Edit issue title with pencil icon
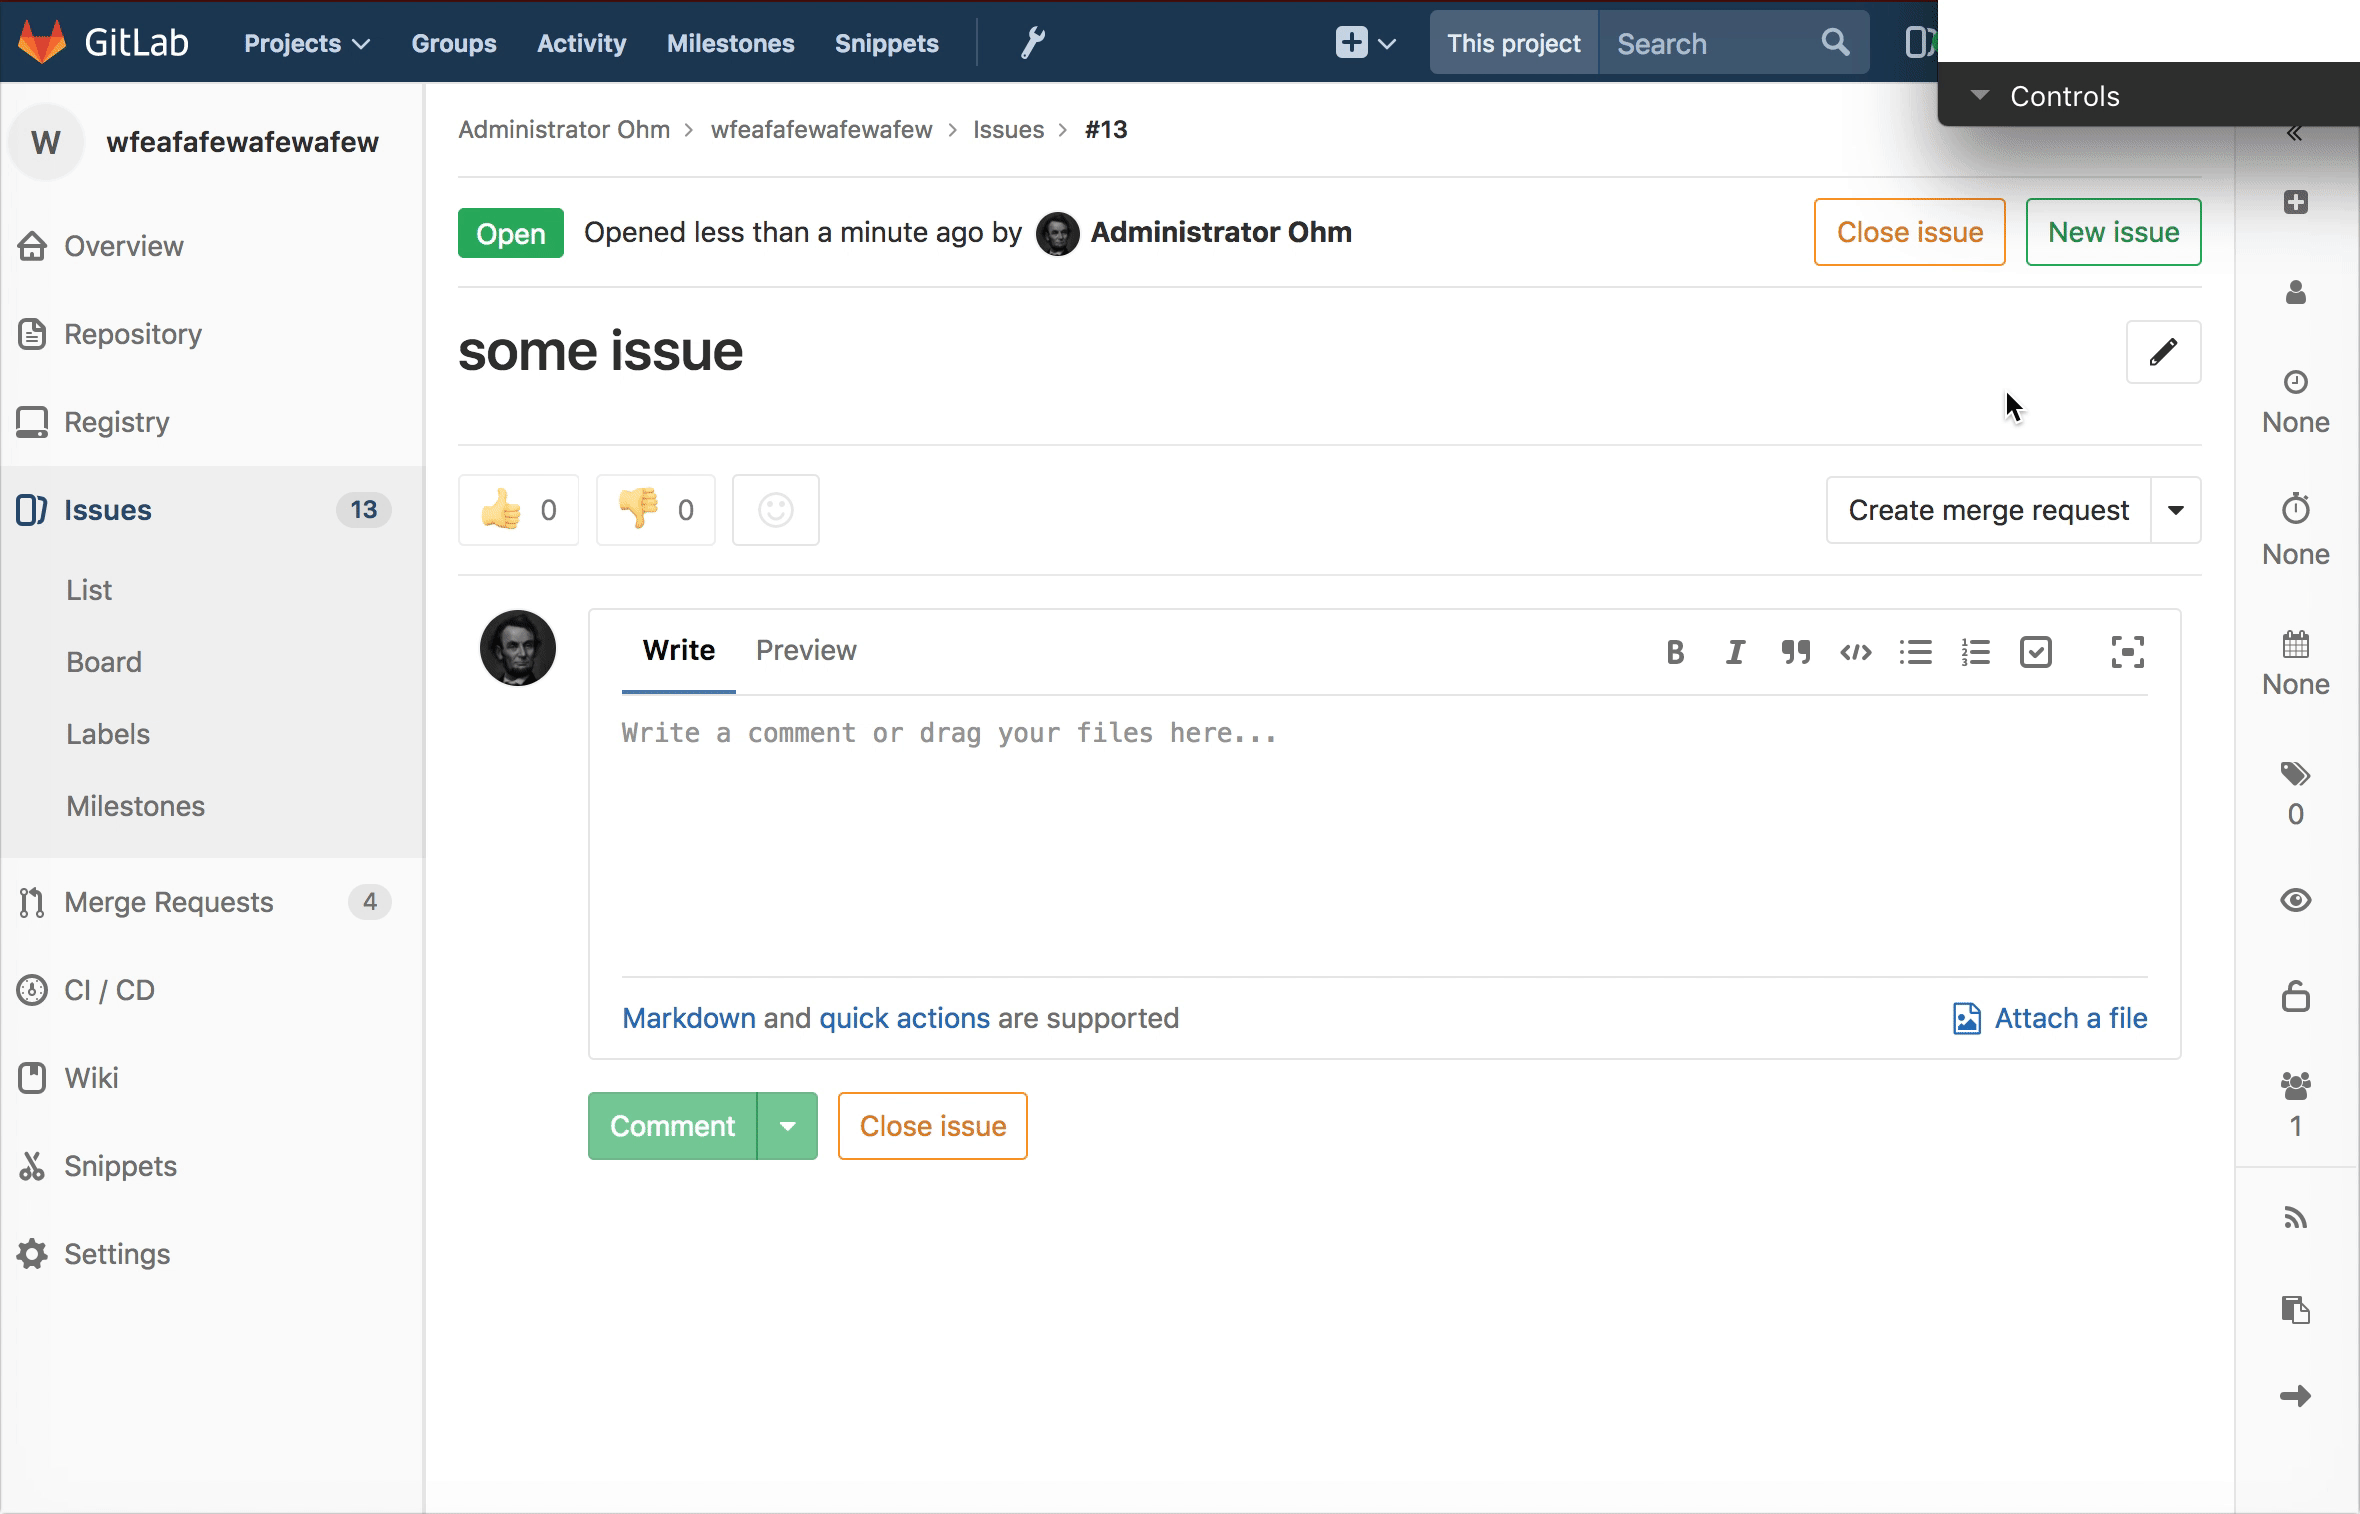 point(2163,352)
